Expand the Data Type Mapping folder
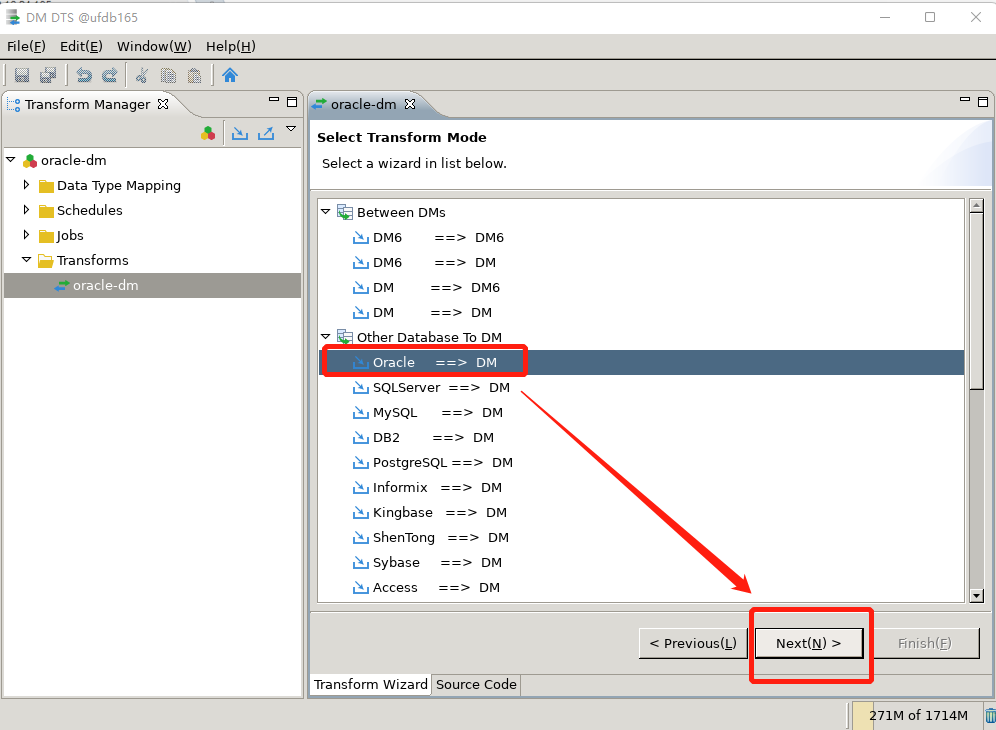This screenshot has width=996, height=730. 26,184
